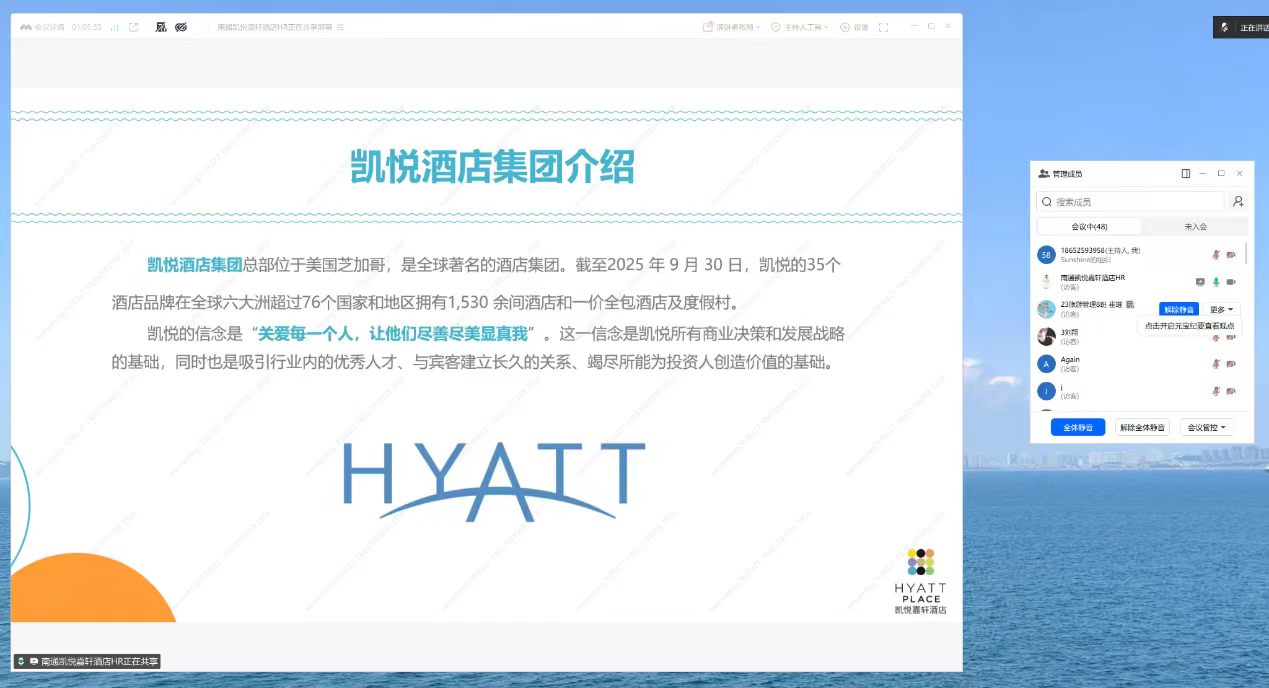Screen dimensions: 1269x688
Task: Check the network signal strength icon
Action: point(115,27)
